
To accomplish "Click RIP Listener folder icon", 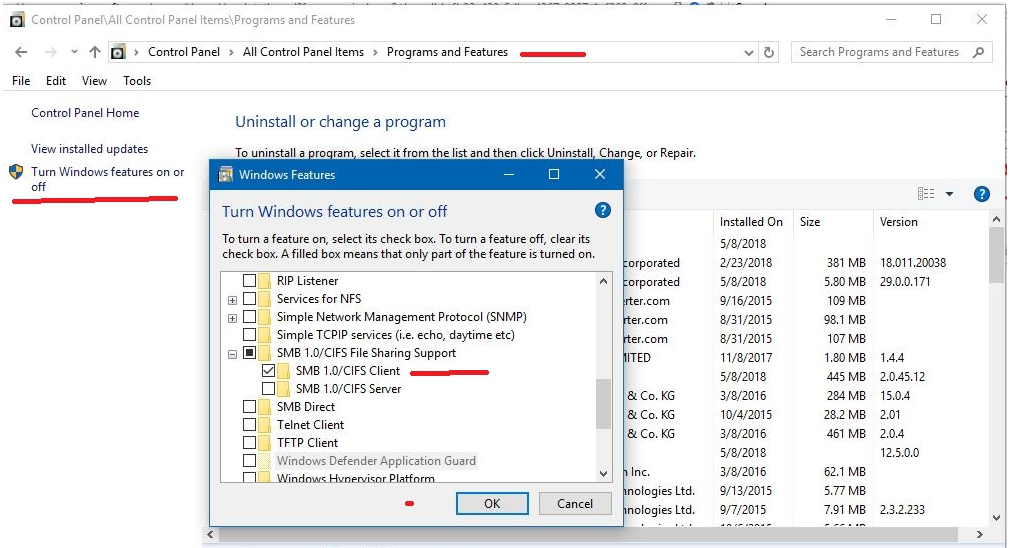I will click(x=265, y=281).
